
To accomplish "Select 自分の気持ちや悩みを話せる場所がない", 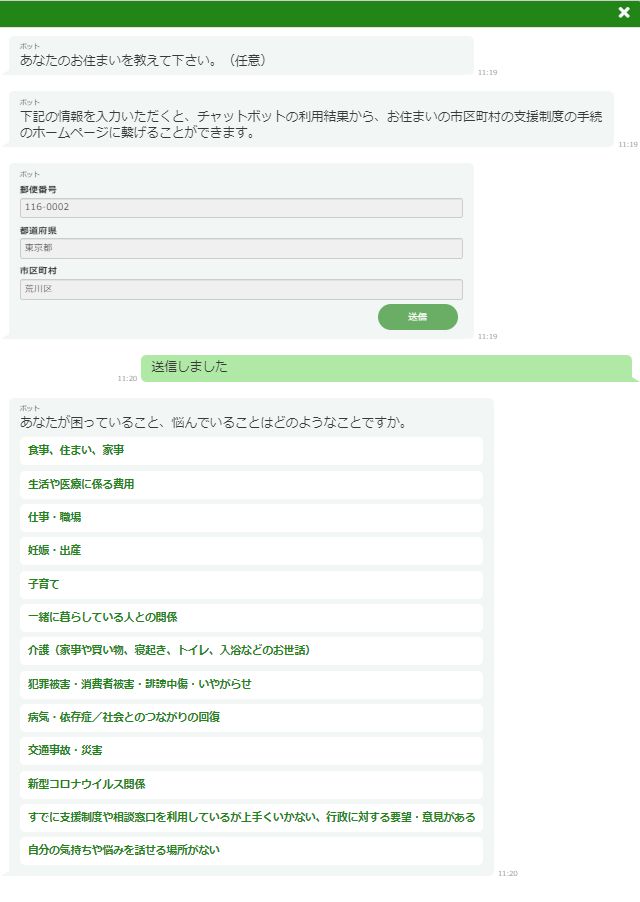I will click(251, 851).
